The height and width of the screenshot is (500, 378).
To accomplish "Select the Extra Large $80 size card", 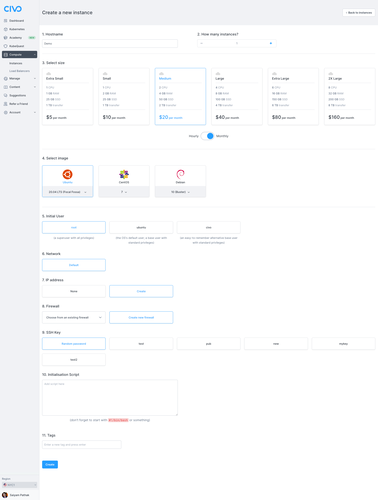I will coord(293,97).
